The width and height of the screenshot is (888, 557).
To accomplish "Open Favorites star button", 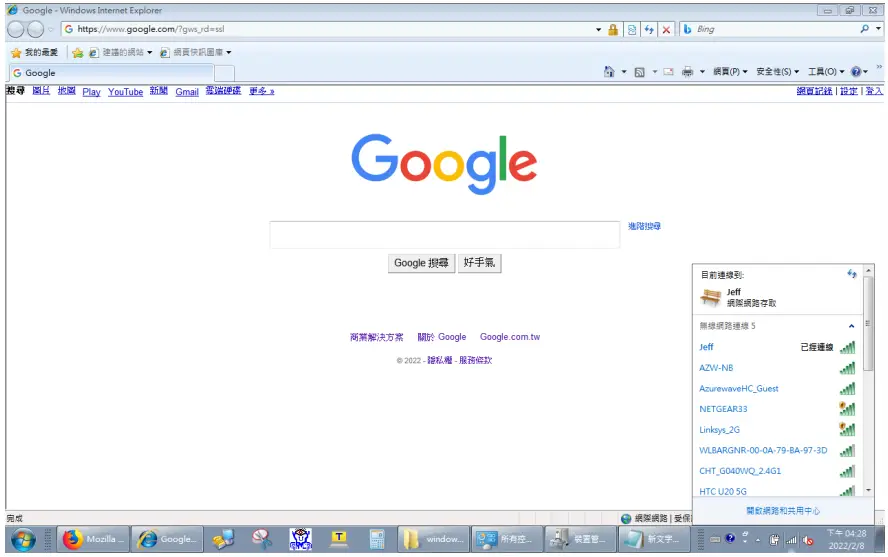I will click(35, 52).
